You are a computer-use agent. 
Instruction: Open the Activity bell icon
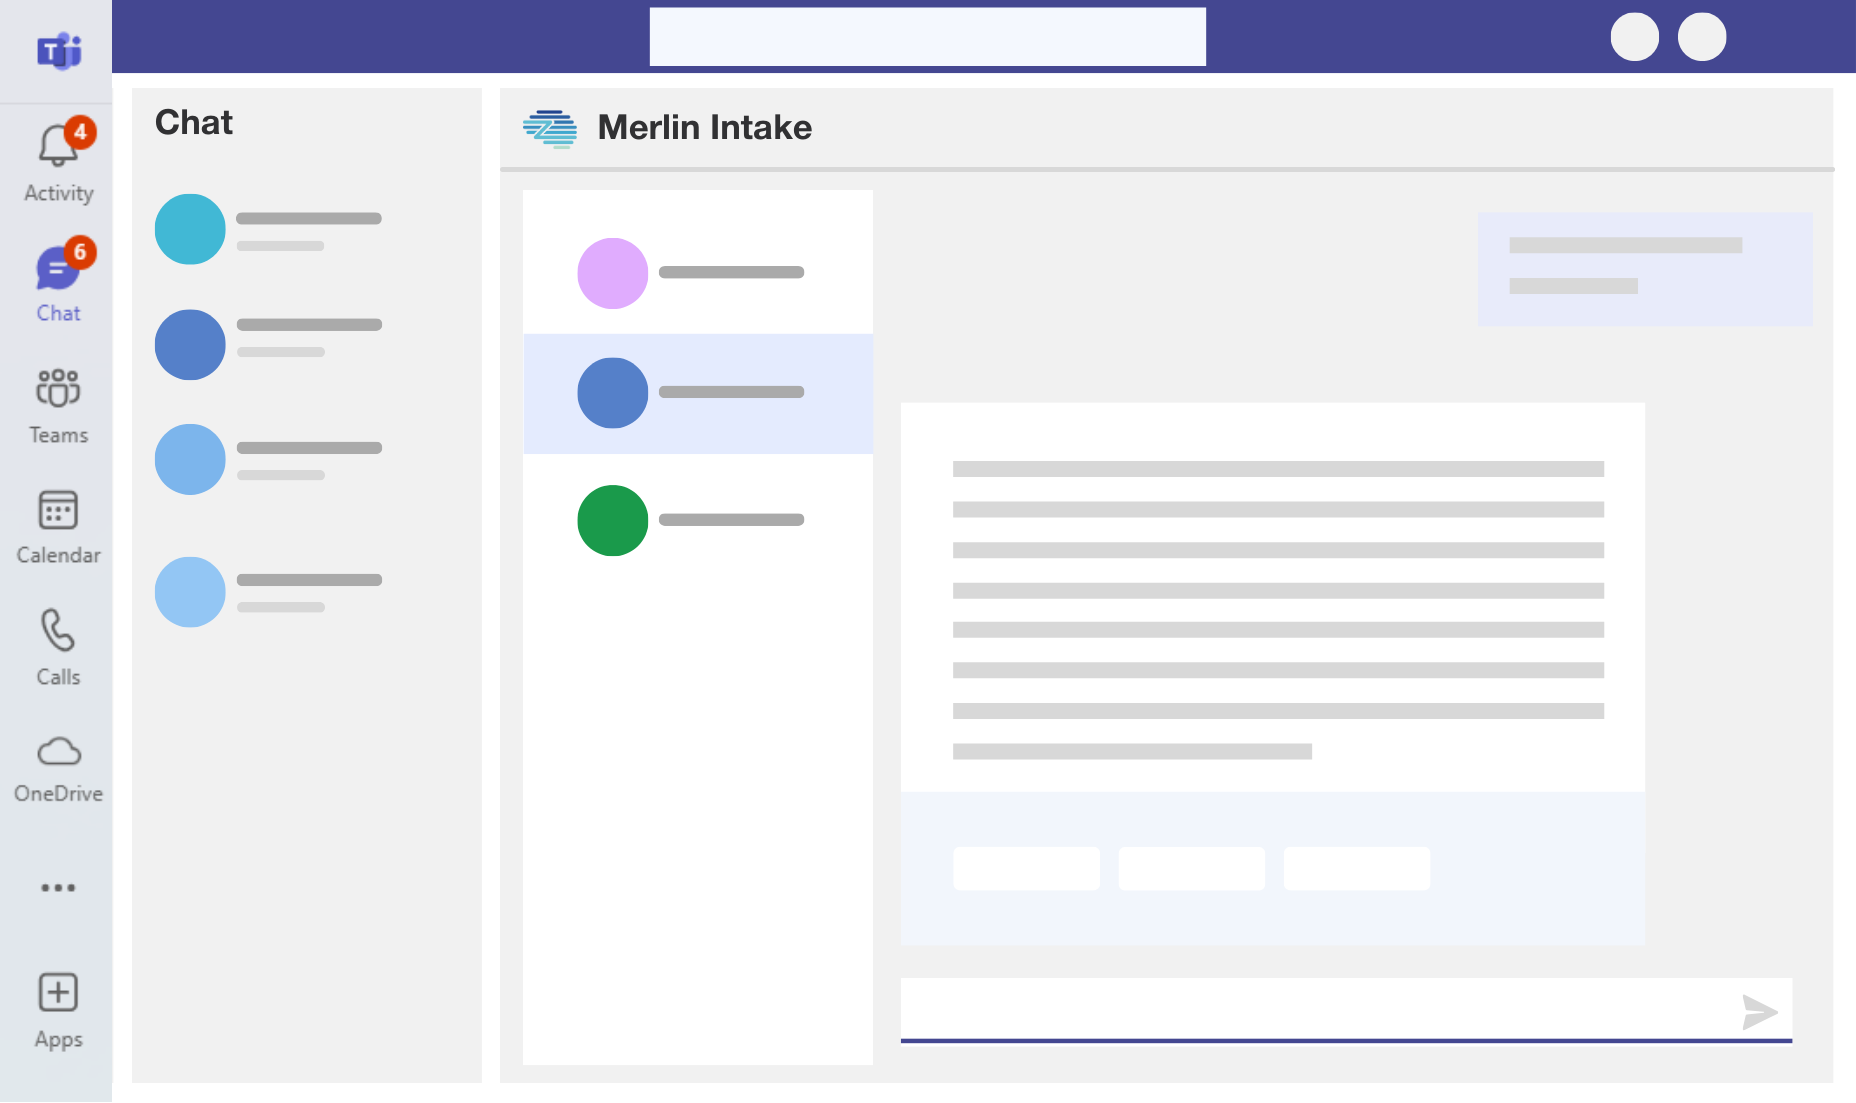(58, 148)
